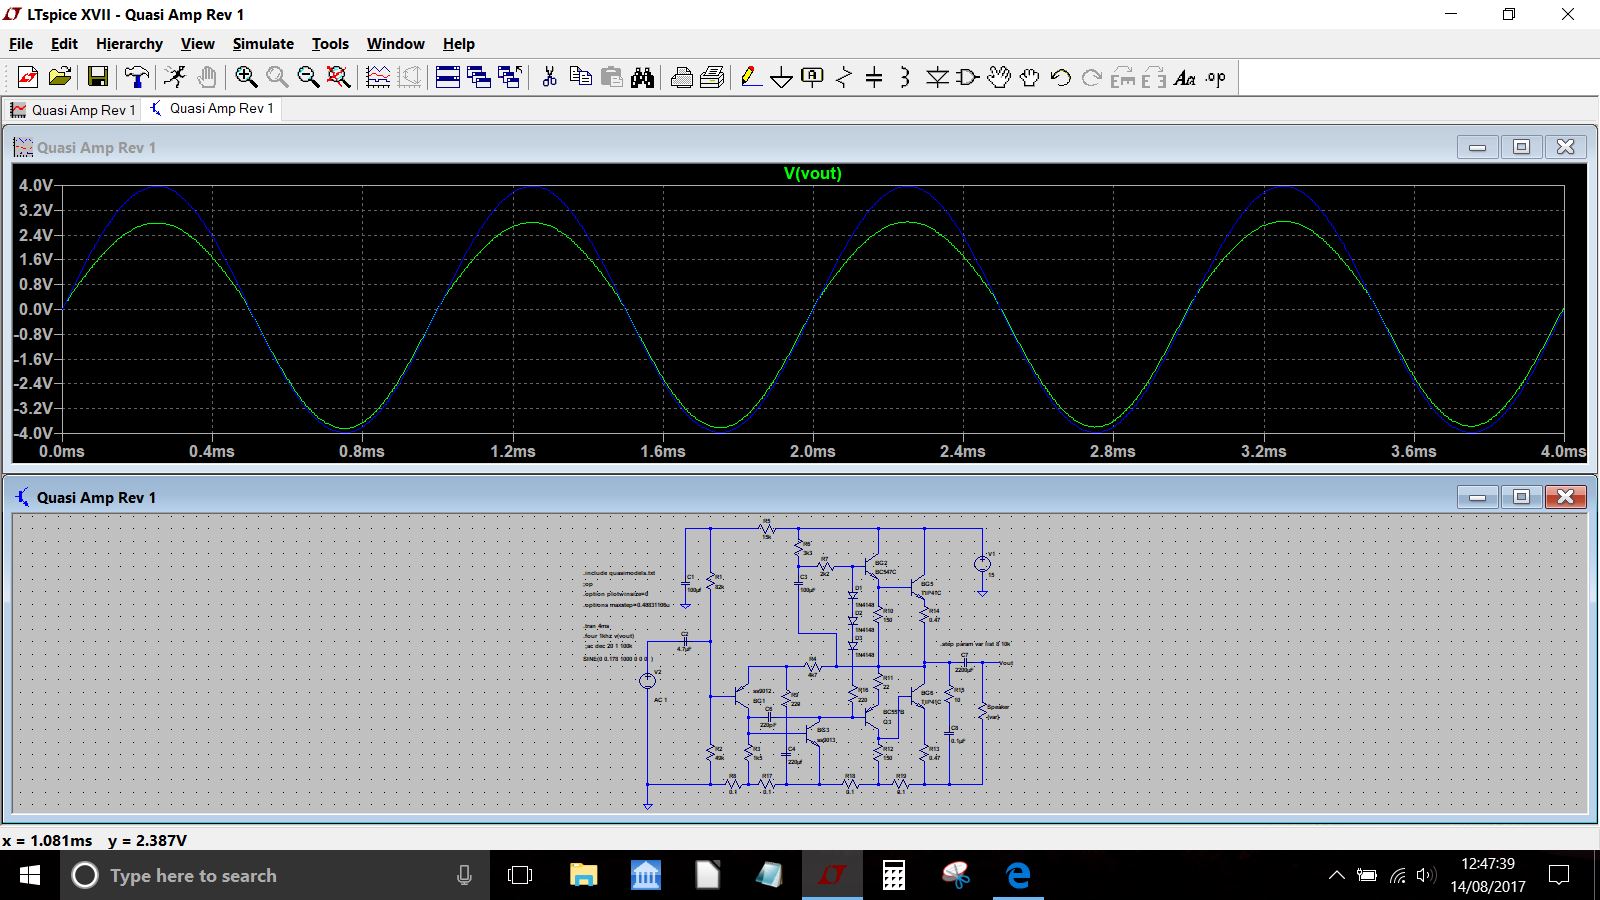Image resolution: width=1600 pixels, height=900 pixels.
Task: Close all windows toolbar icon
Action: pyautogui.click(x=510, y=77)
